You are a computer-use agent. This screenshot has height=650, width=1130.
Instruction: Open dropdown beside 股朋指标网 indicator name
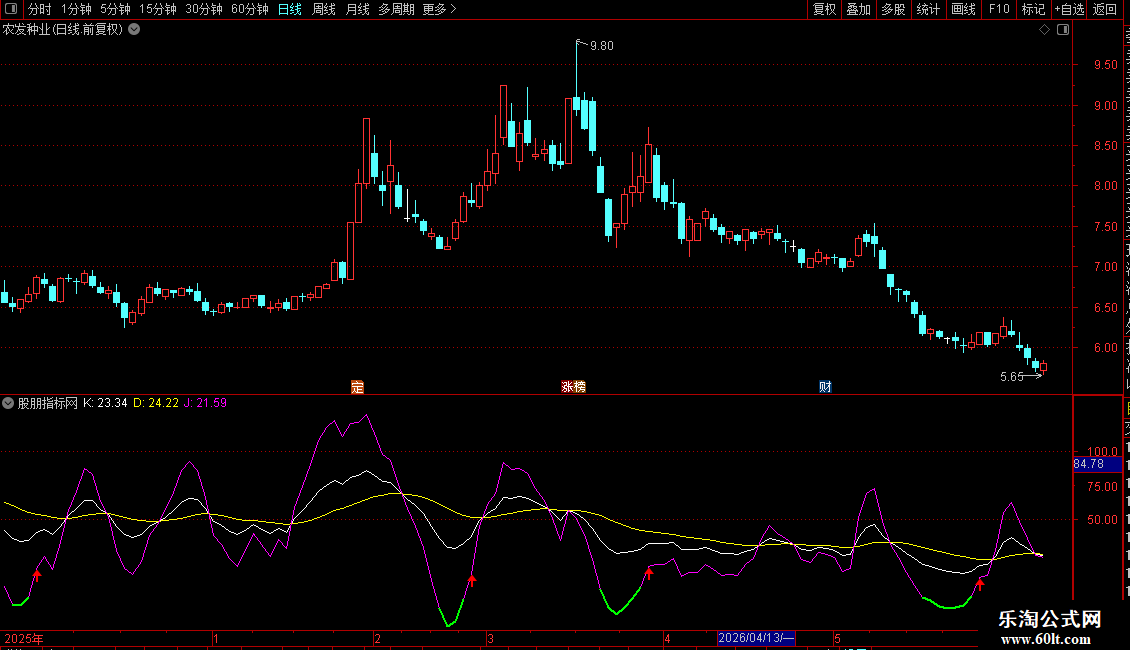[x=8, y=404]
